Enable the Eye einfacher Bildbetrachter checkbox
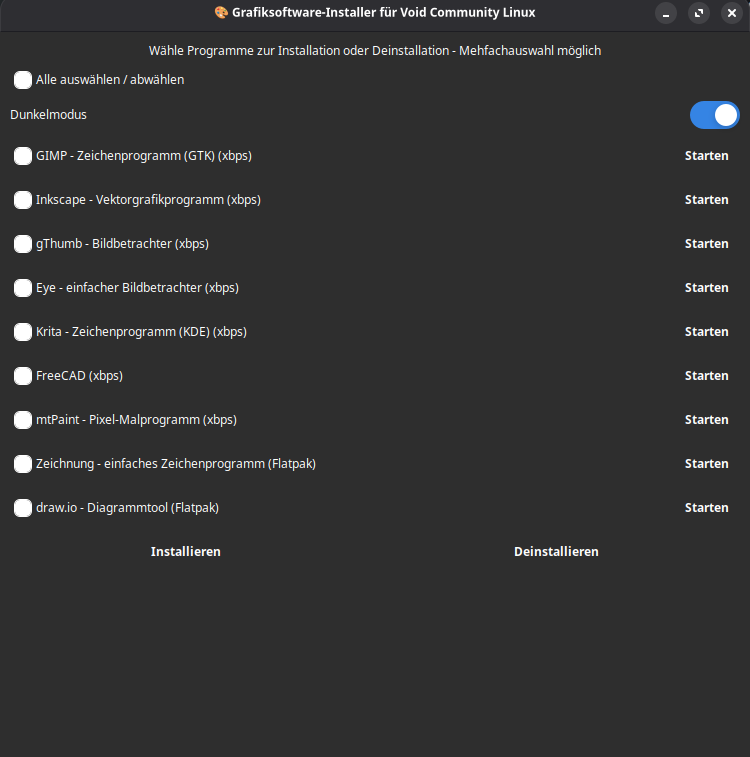Image resolution: width=750 pixels, height=757 pixels. [x=23, y=288]
